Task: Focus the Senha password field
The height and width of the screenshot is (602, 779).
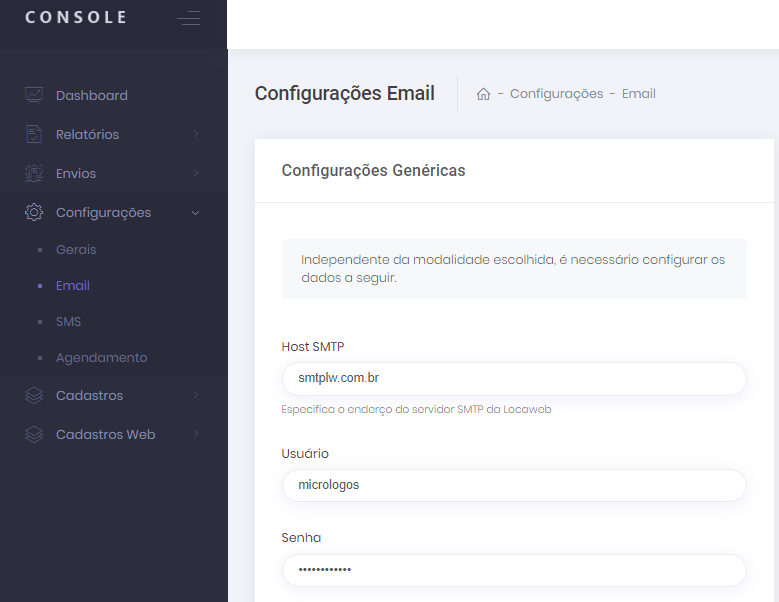Action: (514, 570)
